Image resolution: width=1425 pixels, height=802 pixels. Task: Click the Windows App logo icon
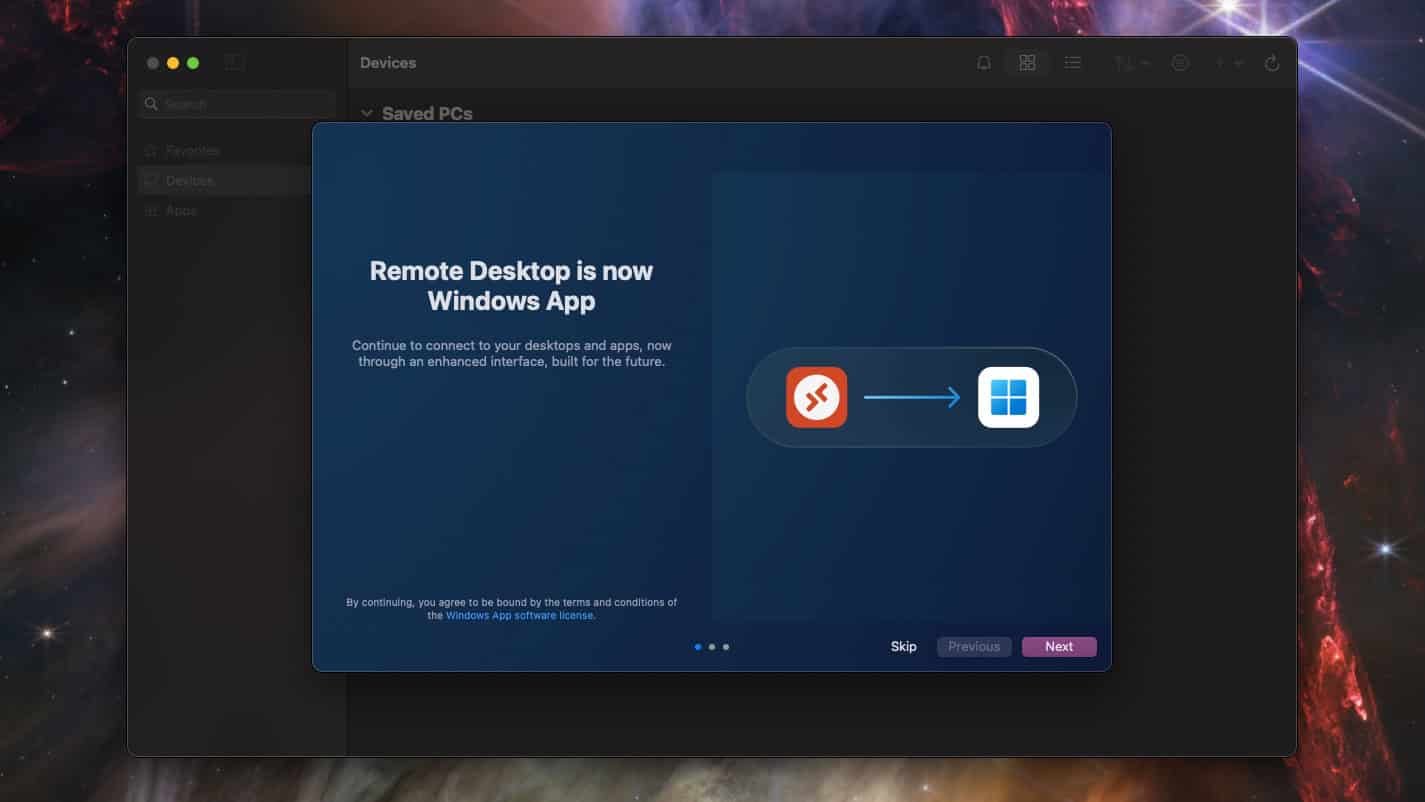1008,397
